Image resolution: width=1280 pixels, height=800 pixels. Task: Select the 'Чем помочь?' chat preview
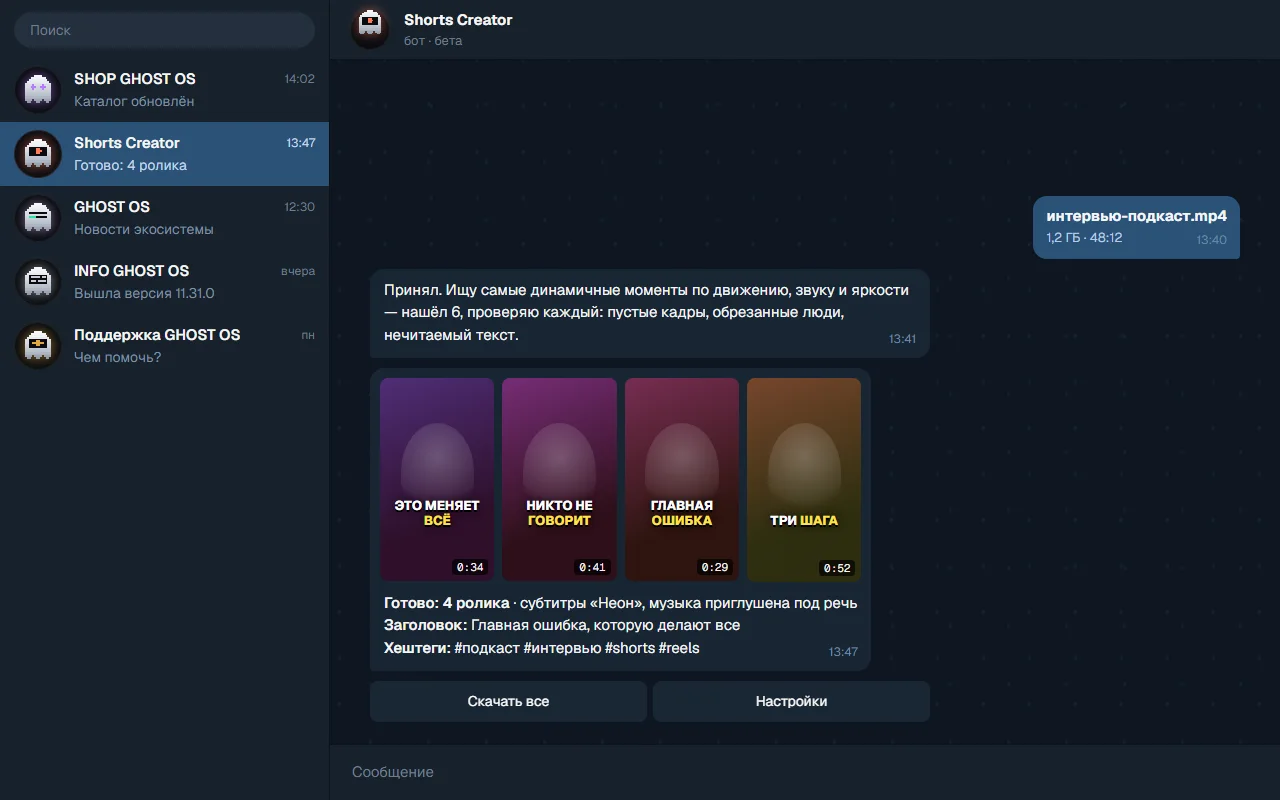click(117, 357)
